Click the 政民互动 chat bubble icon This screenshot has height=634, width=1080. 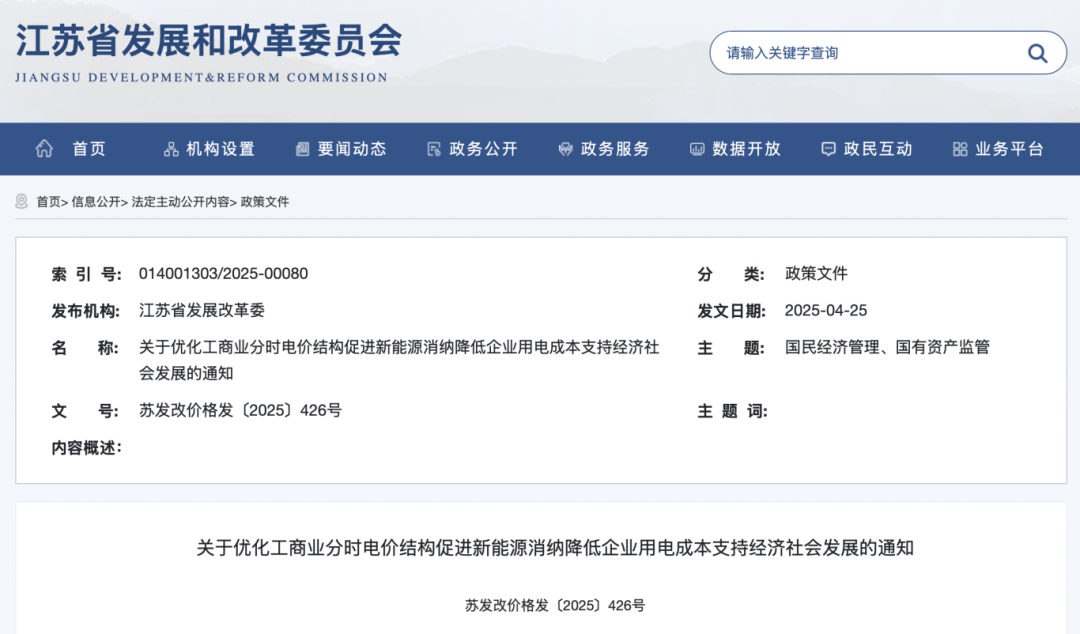[x=827, y=148]
